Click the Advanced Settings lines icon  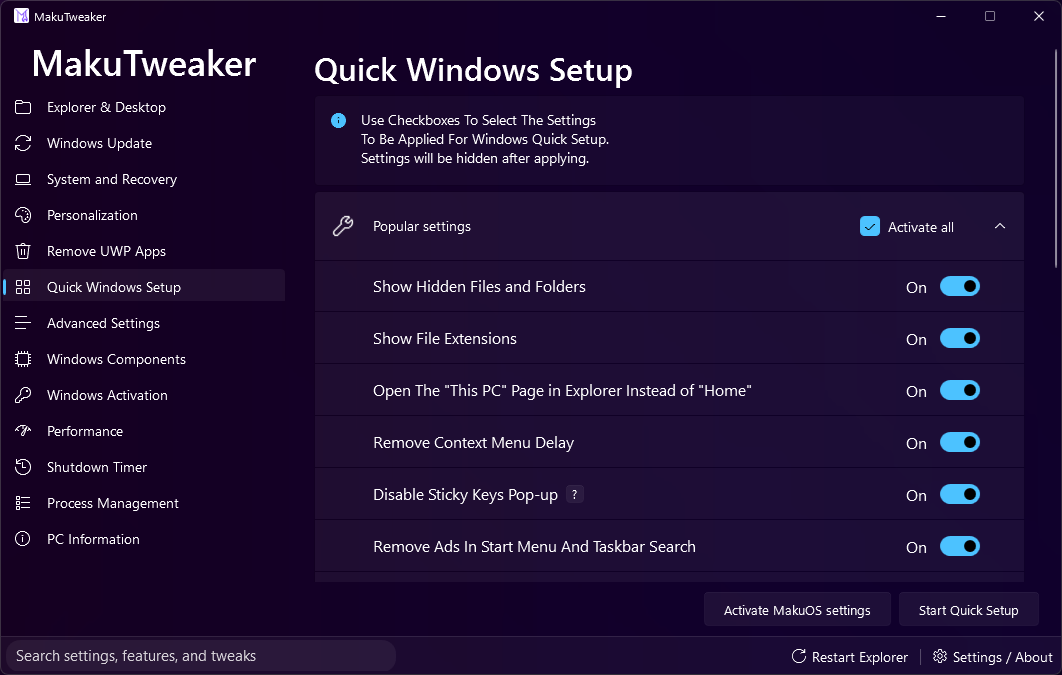click(23, 323)
